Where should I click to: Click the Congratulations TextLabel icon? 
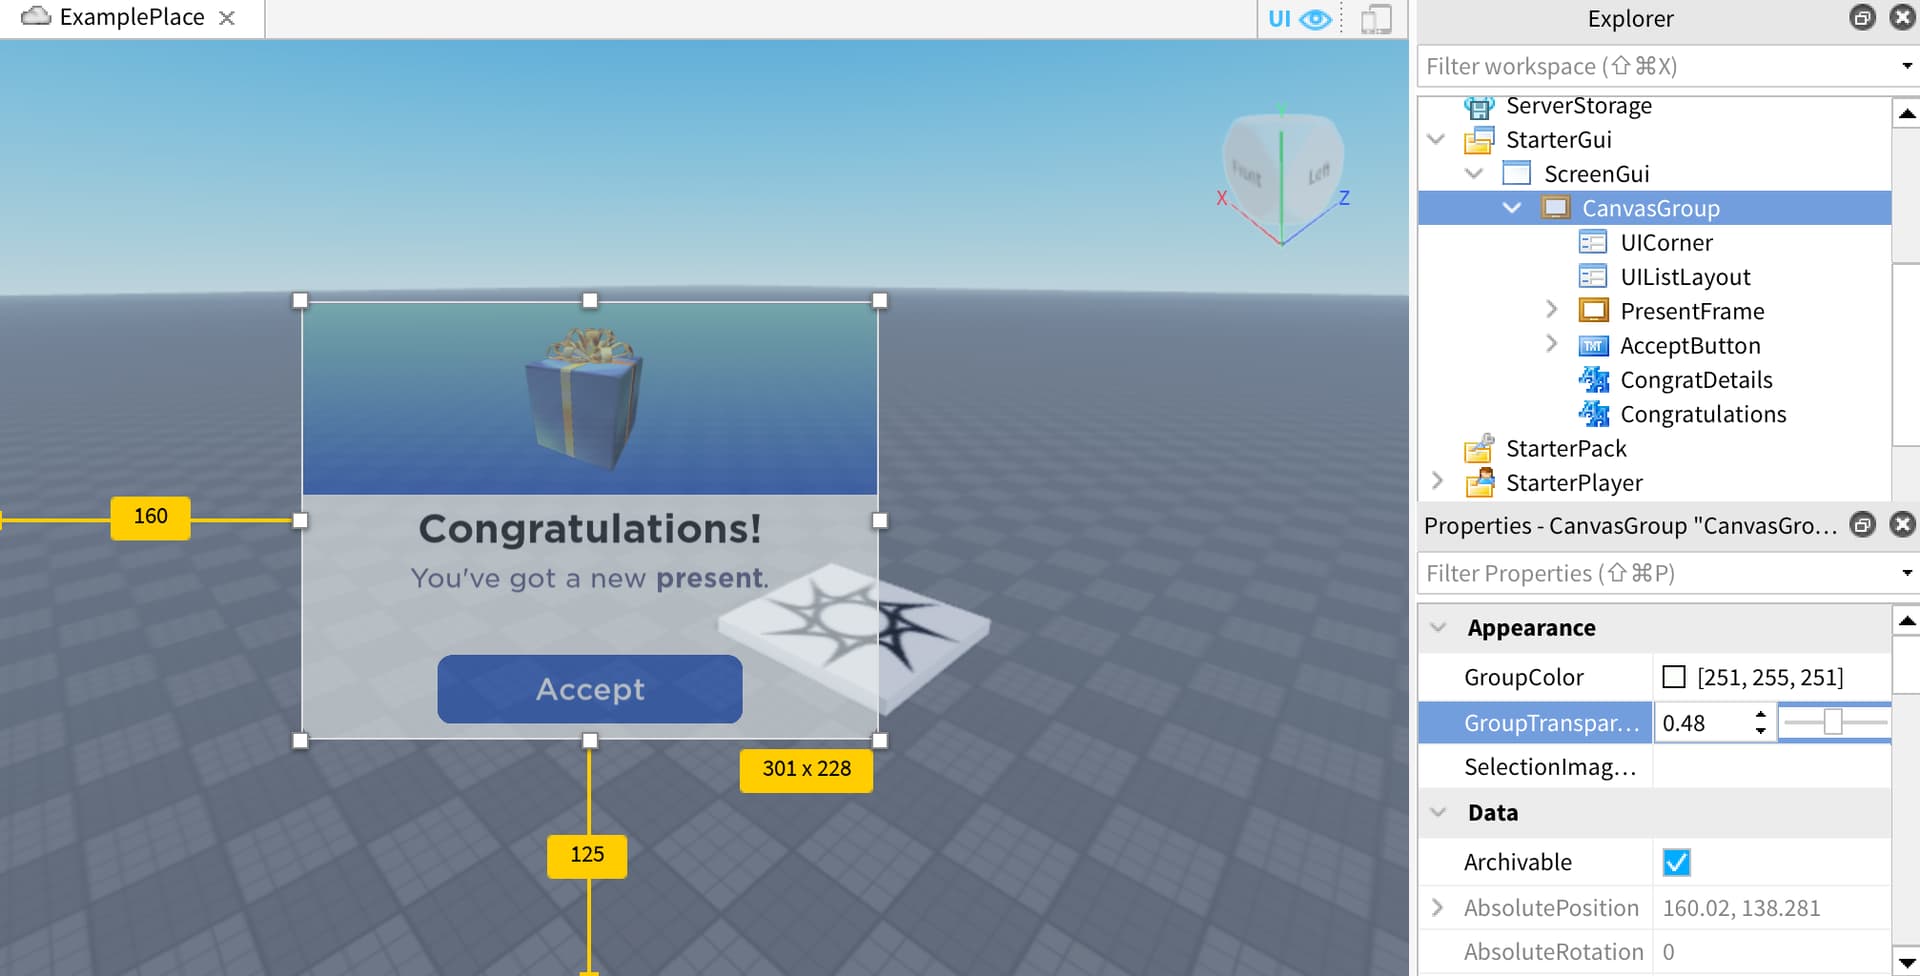pyautogui.click(x=1594, y=413)
